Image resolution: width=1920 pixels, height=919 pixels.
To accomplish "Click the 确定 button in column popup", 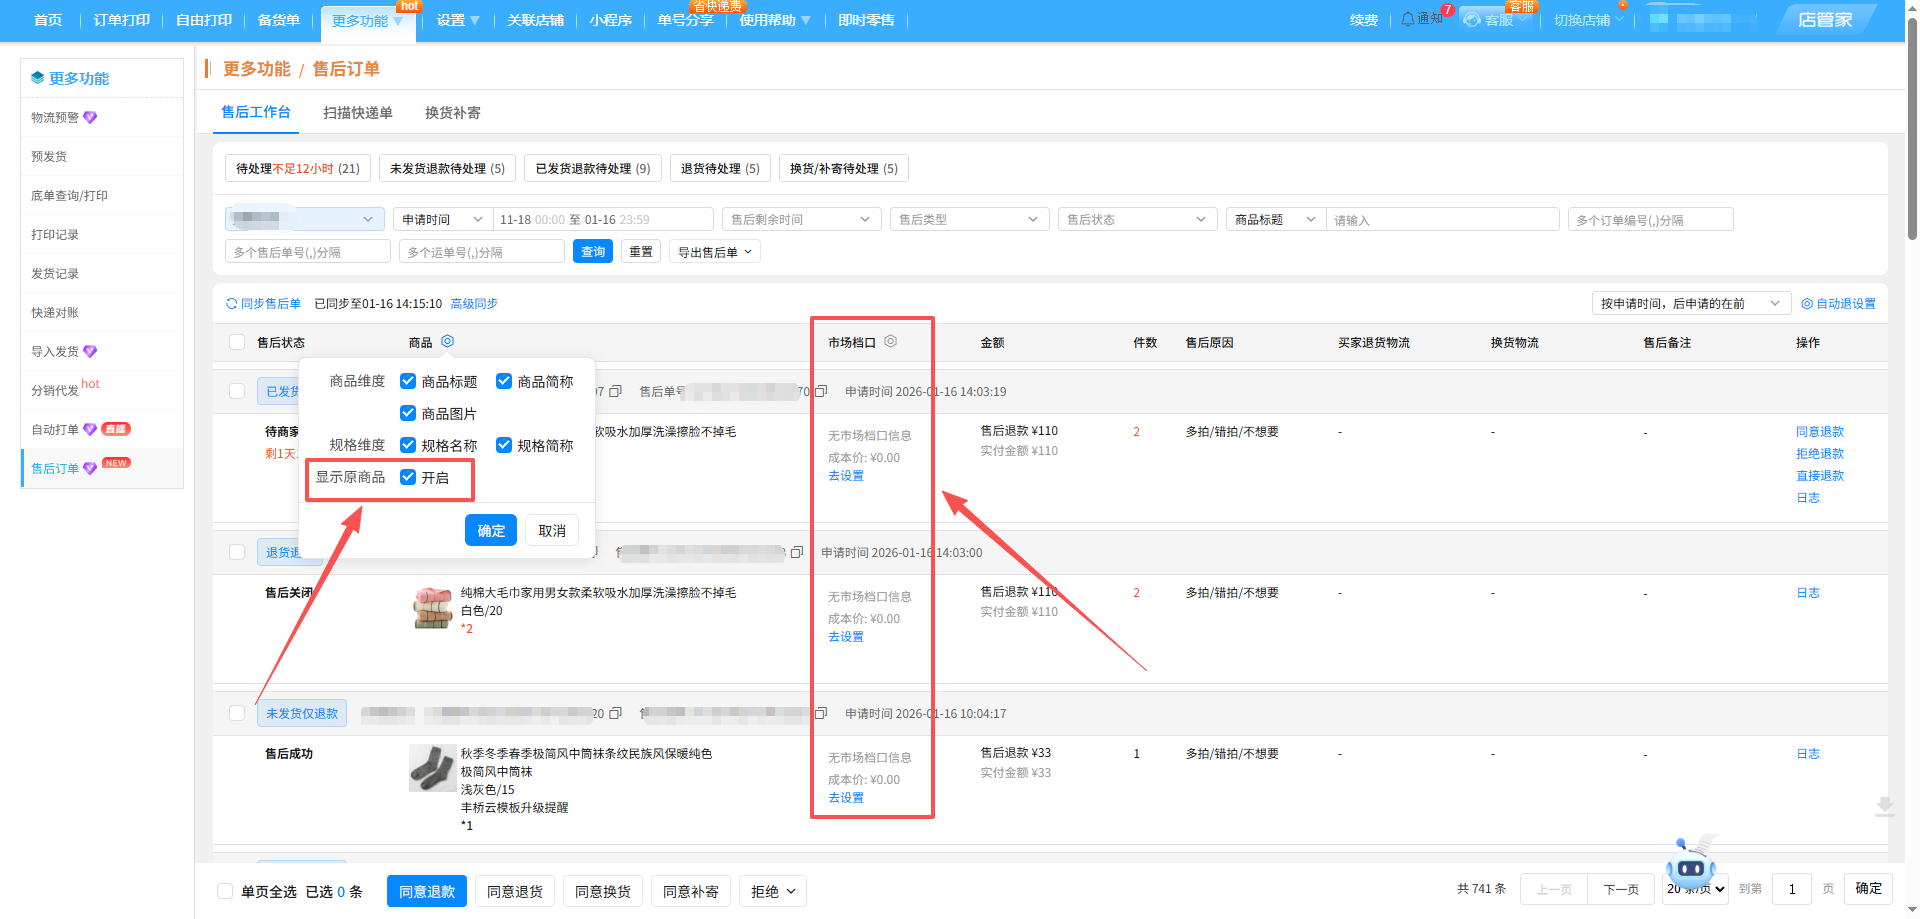I will tap(490, 530).
